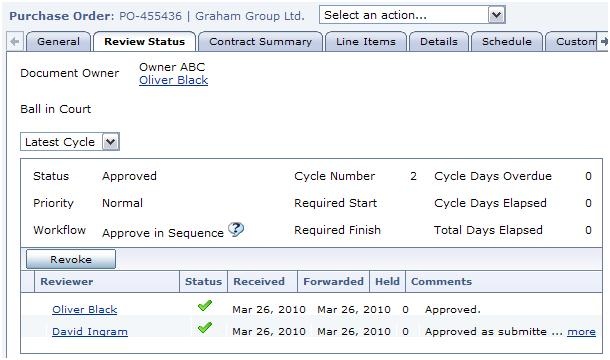Screen dimensions: 610x360
Task: Click the right tab scroll arrow
Action: click(x=603, y=41)
